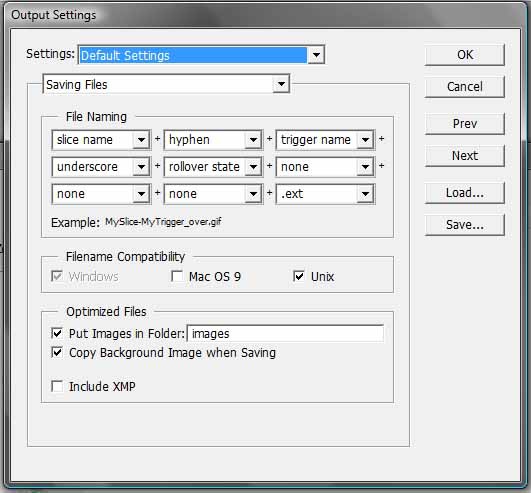The width and height of the screenshot is (531, 493).
Task: Click the images folder name field
Action: 285,334
